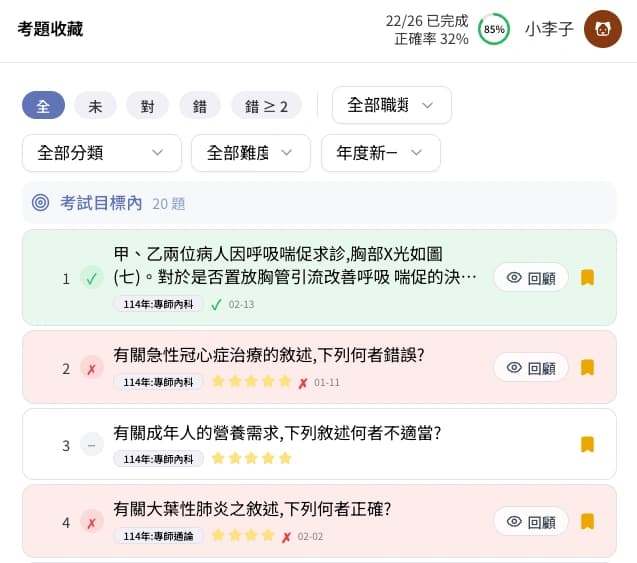Toggle bookmark on question 4
This screenshot has width=637, height=563.
click(587, 521)
